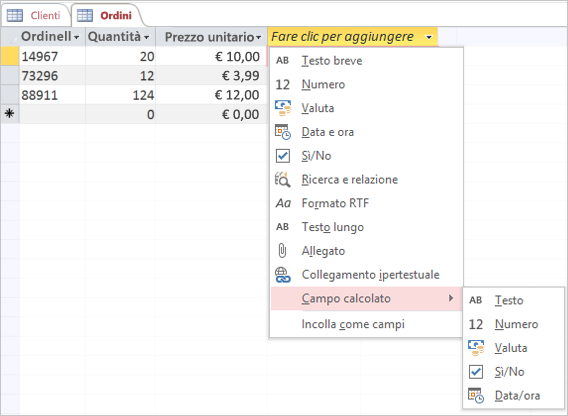Choose Data/ora icon in the submenu
Image resolution: width=568 pixels, height=416 pixels.
coord(476,395)
